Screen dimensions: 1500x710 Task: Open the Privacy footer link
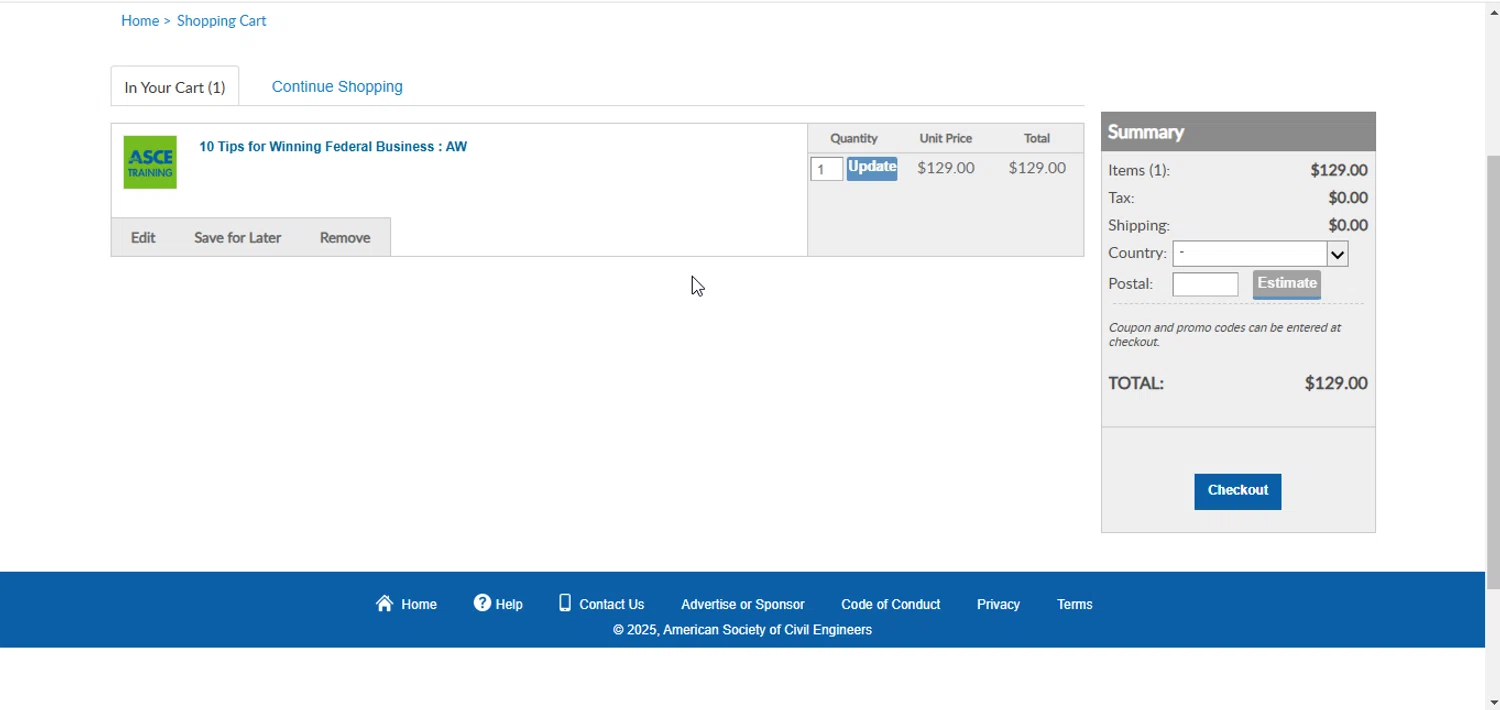(998, 605)
